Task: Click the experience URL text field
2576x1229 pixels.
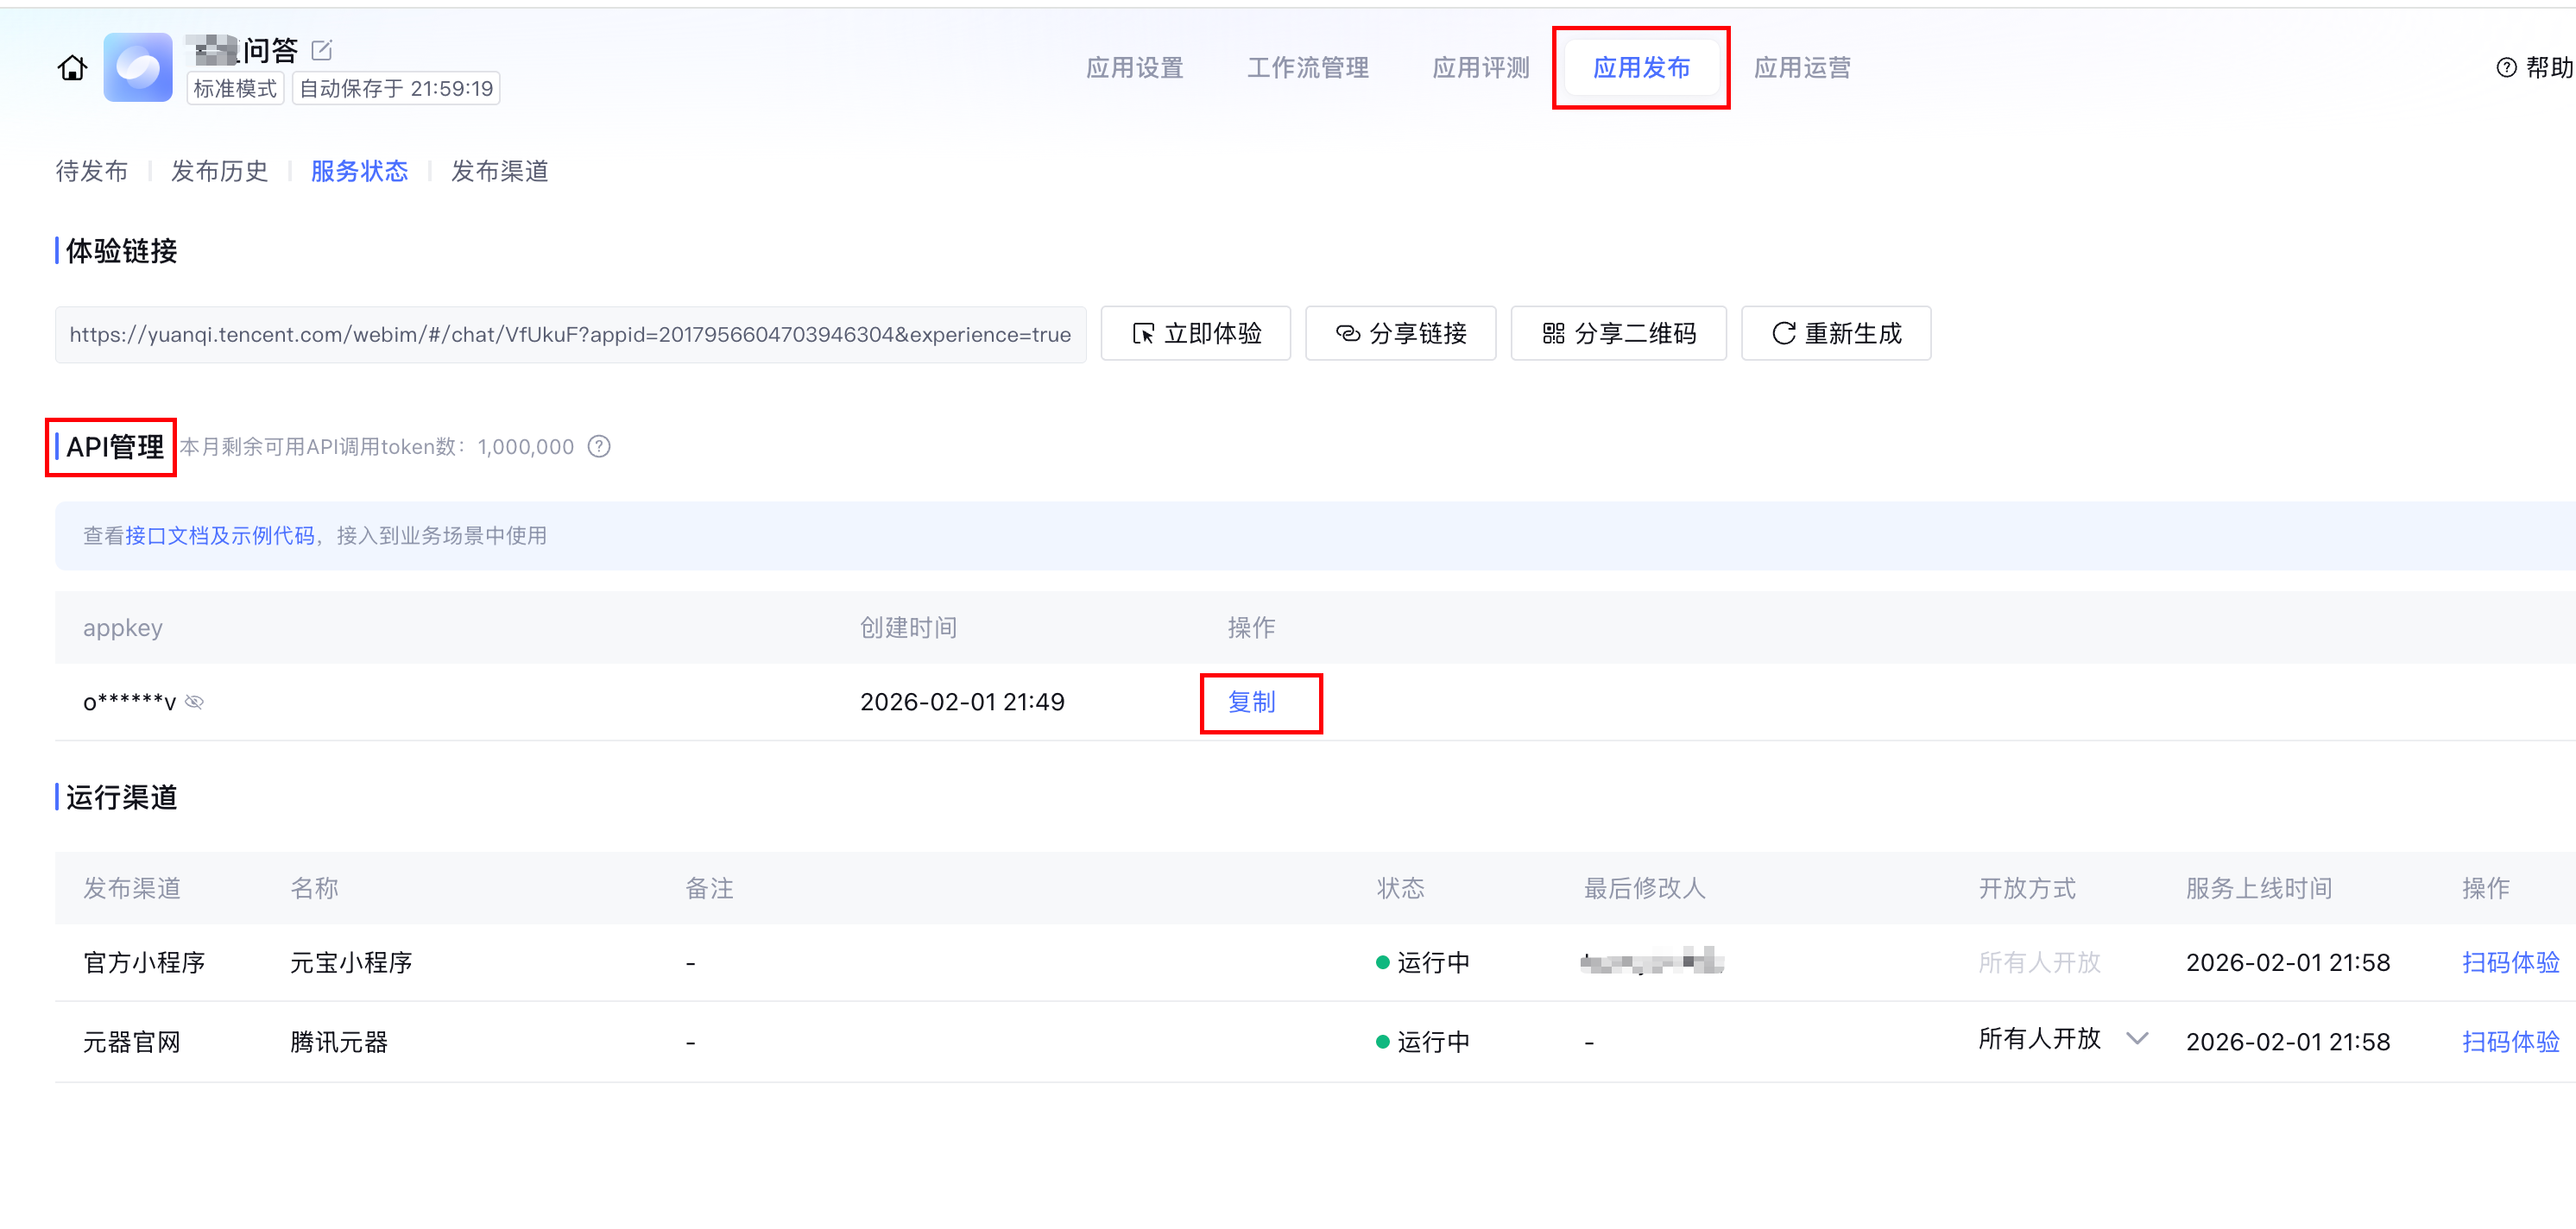Action: coord(570,335)
